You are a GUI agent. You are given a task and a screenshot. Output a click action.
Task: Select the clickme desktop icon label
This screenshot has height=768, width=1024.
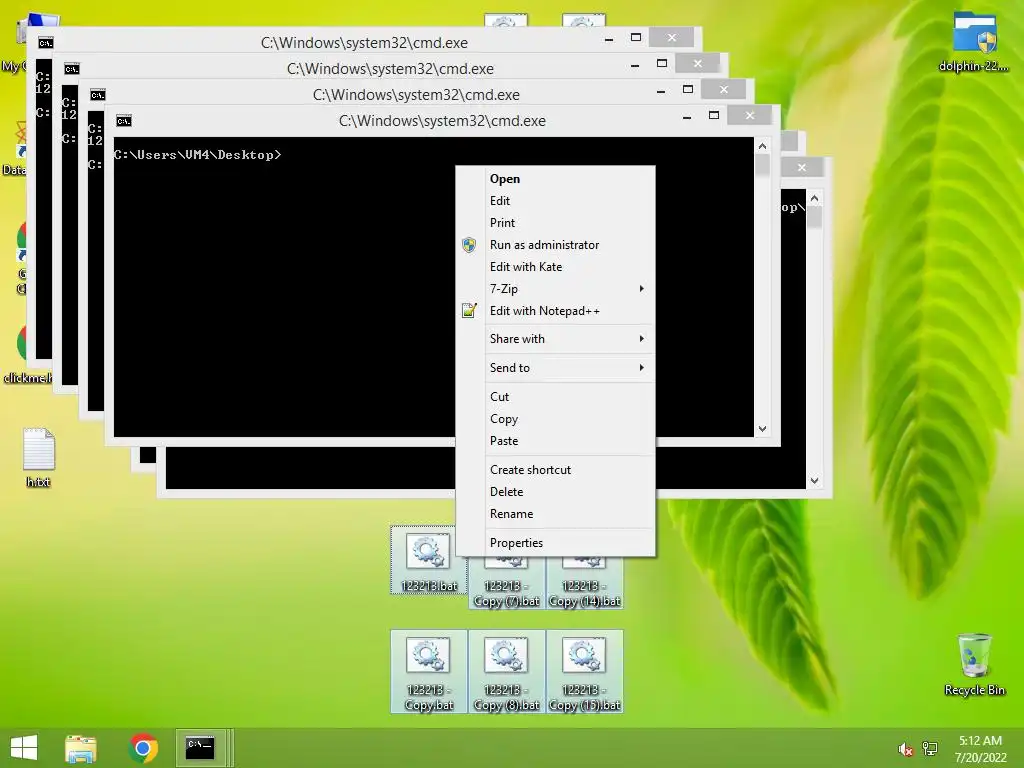tap(27, 378)
